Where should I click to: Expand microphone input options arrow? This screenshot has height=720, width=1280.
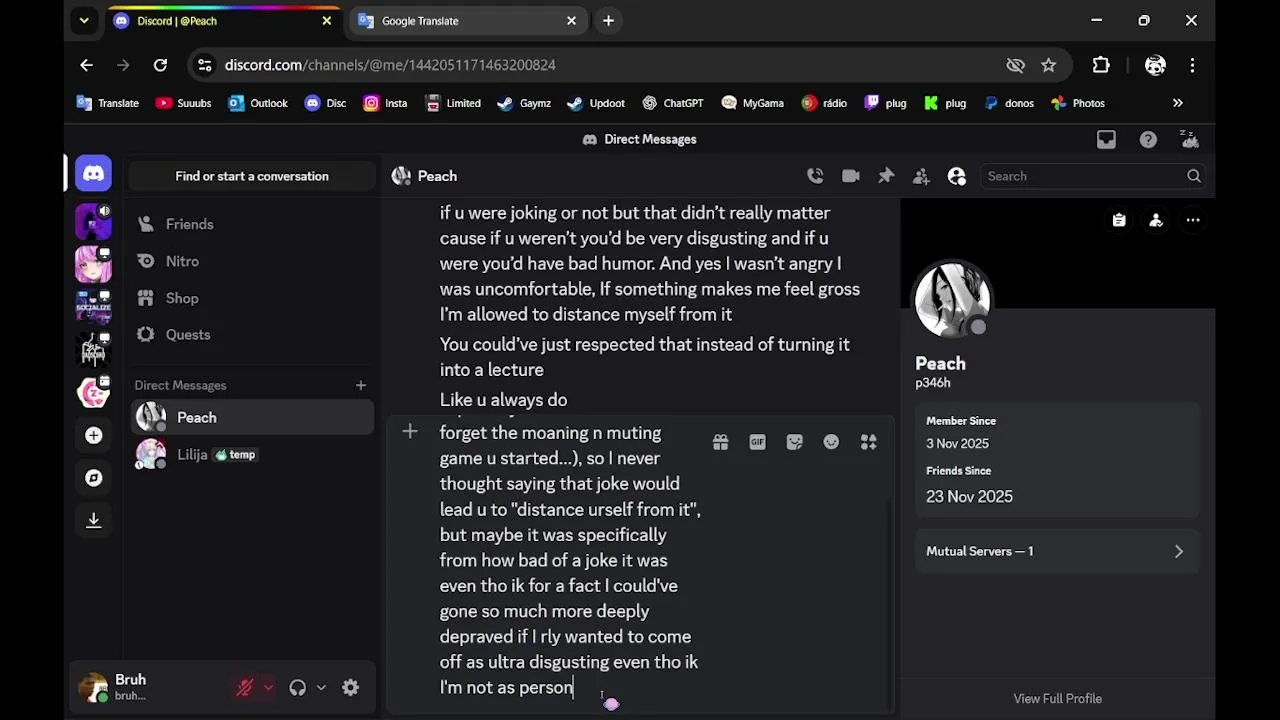tap(268, 687)
